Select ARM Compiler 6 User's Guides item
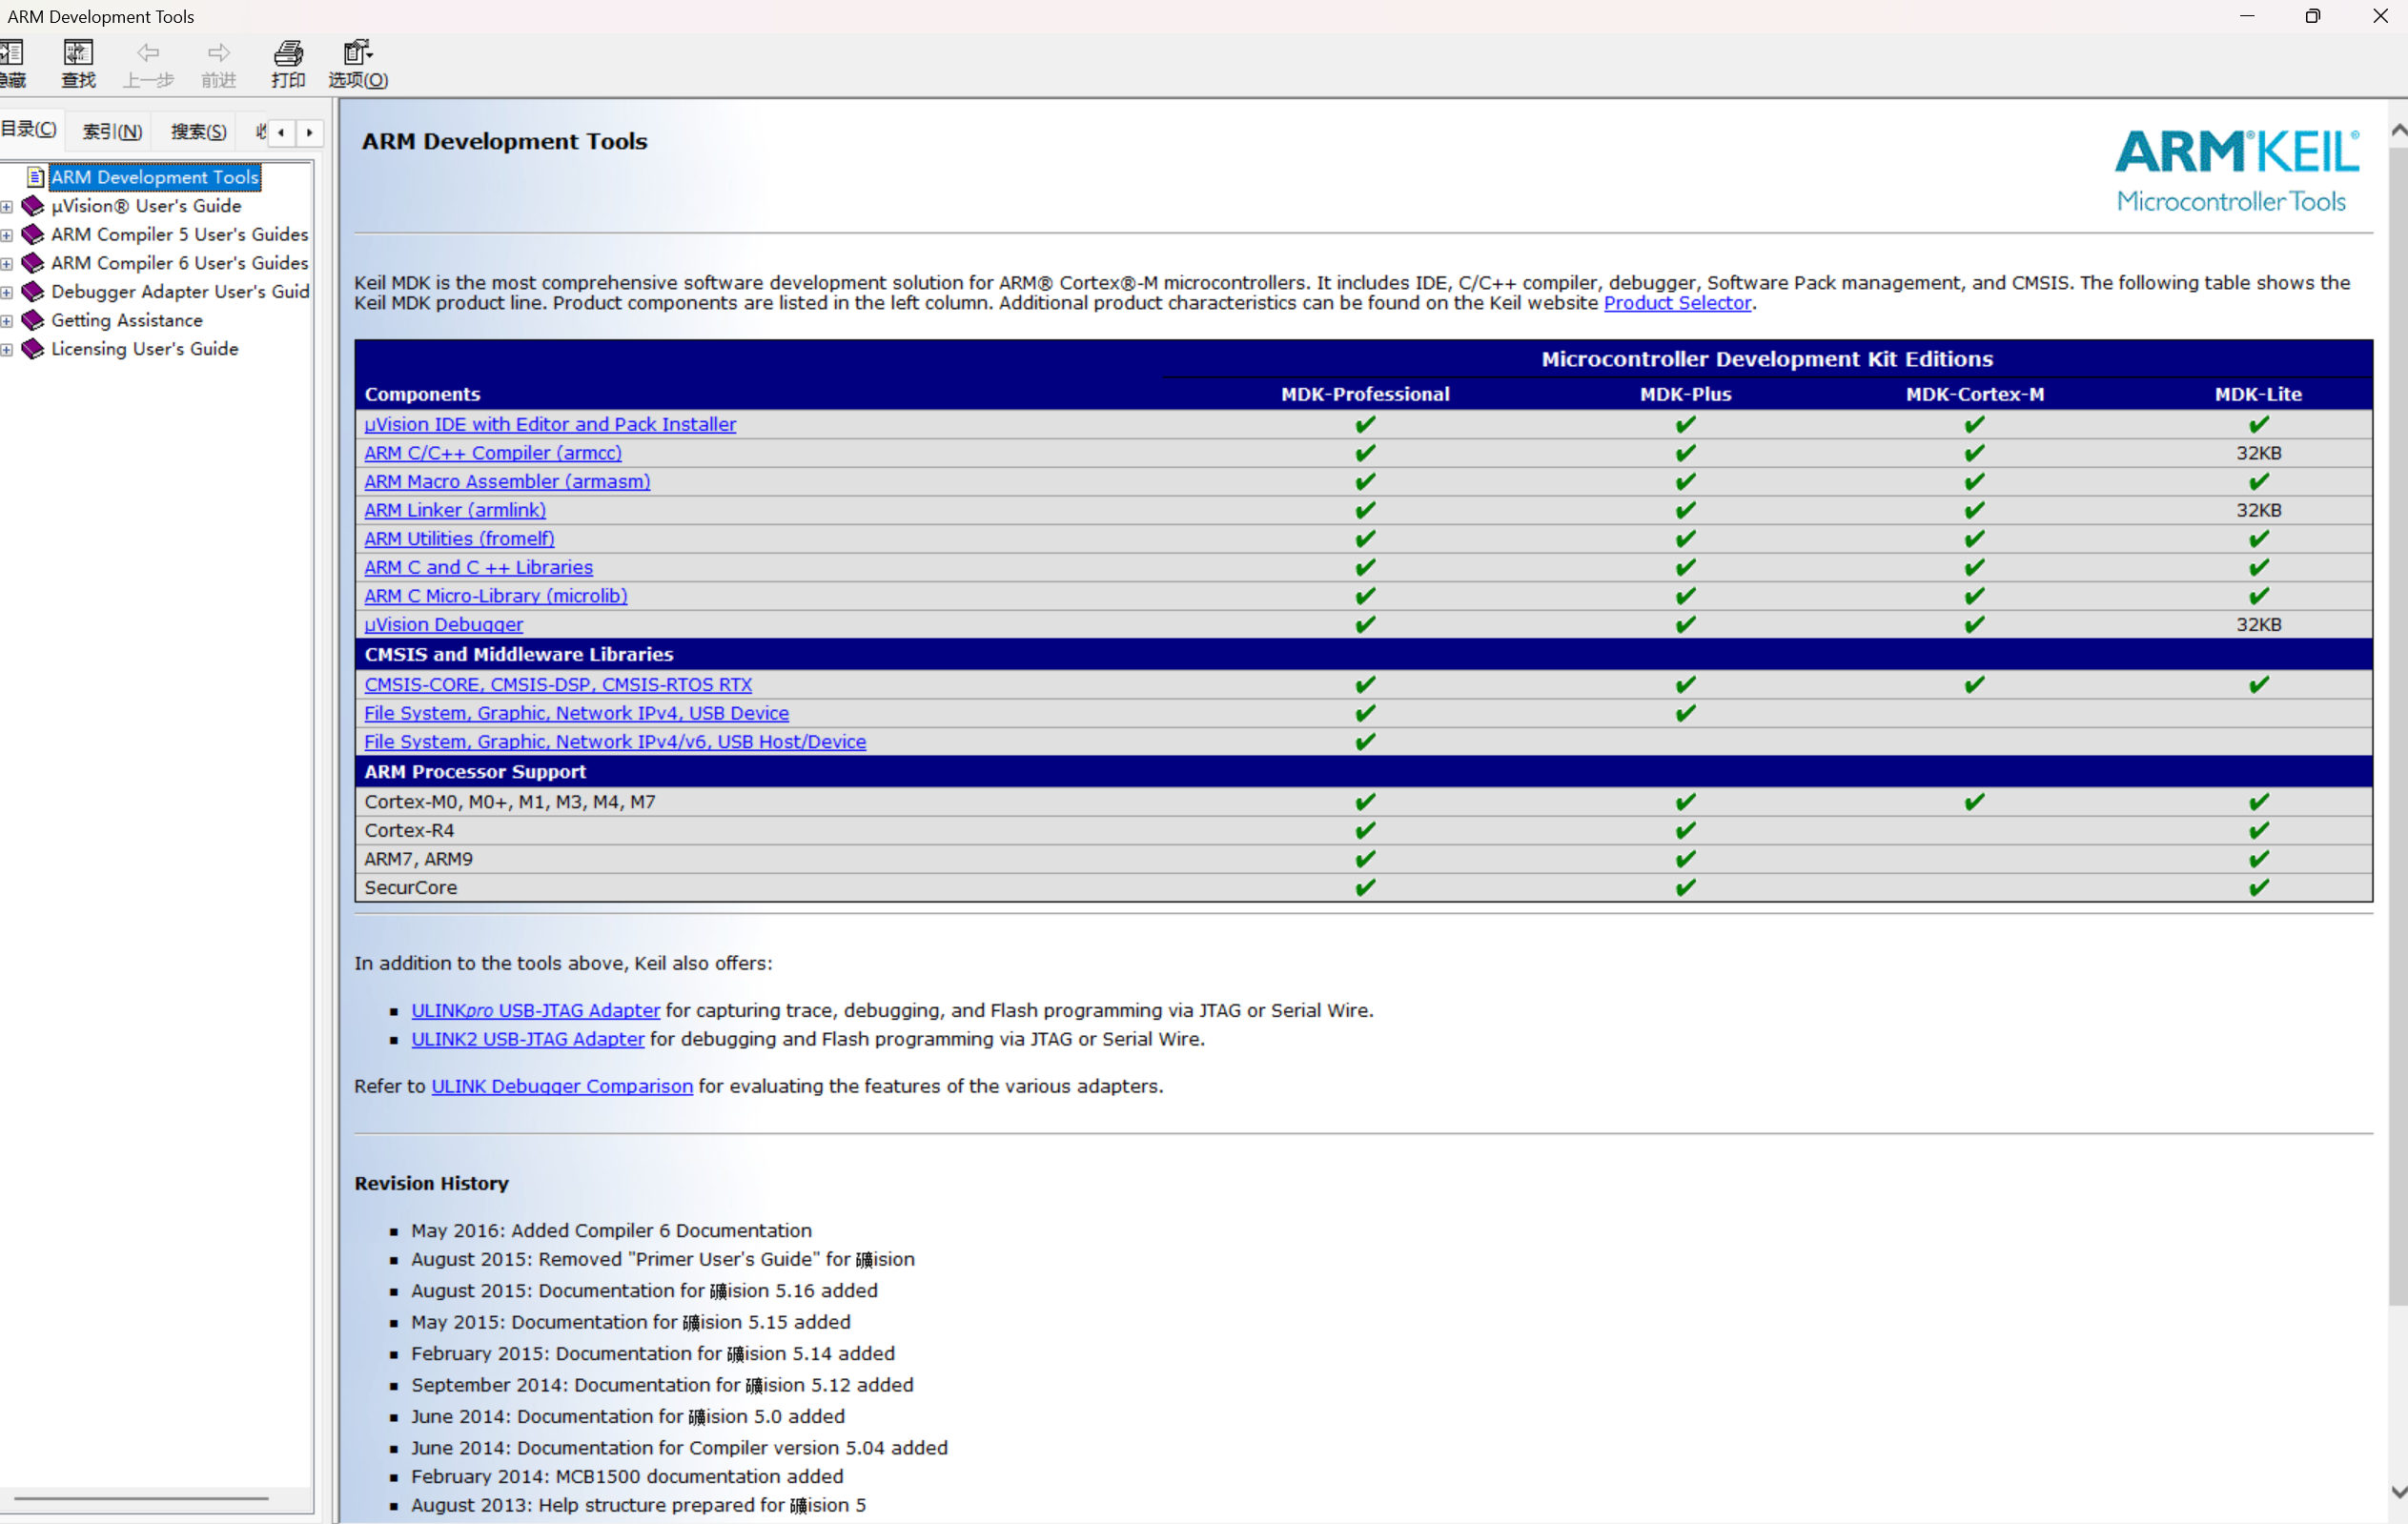Screen dimensions: 2408x1524 (180, 263)
